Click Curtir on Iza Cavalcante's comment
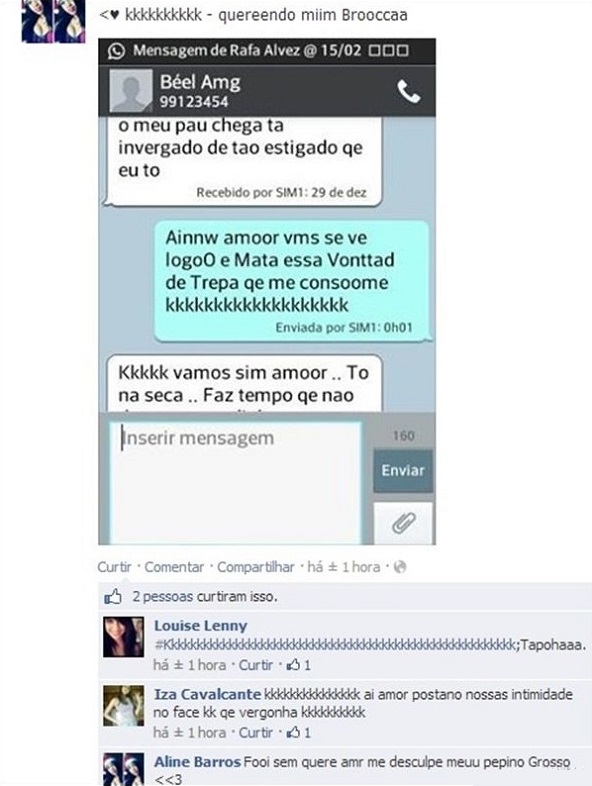This screenshot has height=786, width=592. pyautogui.click(x=256, y=732)
